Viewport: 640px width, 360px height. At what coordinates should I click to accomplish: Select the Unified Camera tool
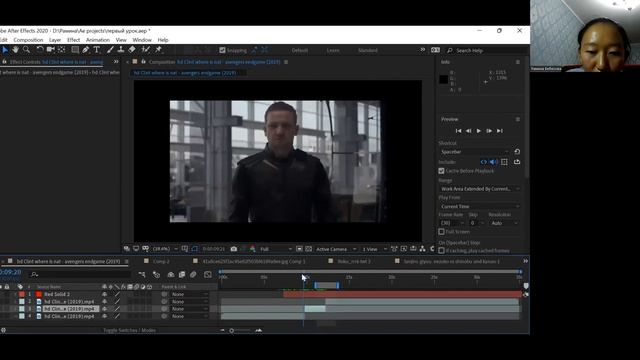pos(51,50)
